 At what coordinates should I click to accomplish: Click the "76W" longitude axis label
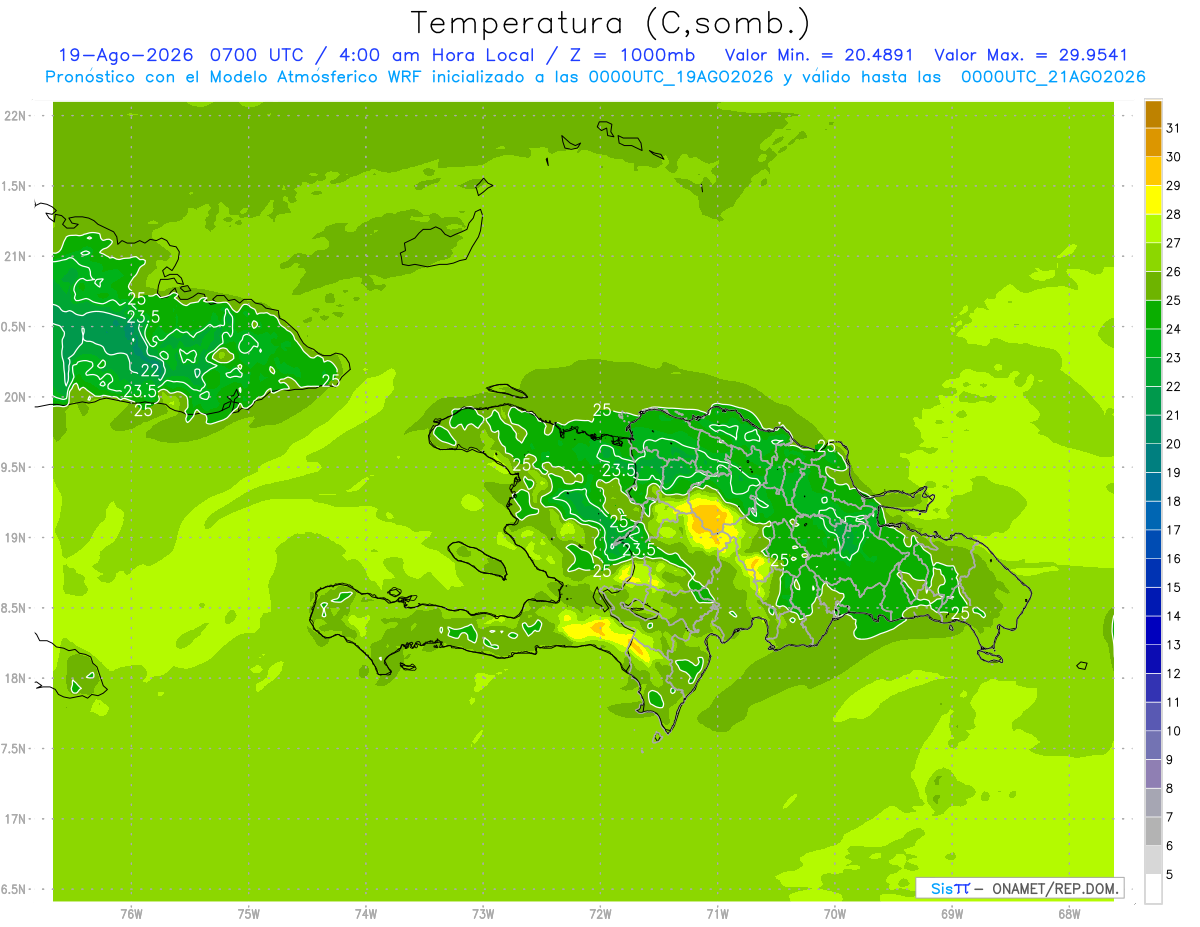coord(131,913)
